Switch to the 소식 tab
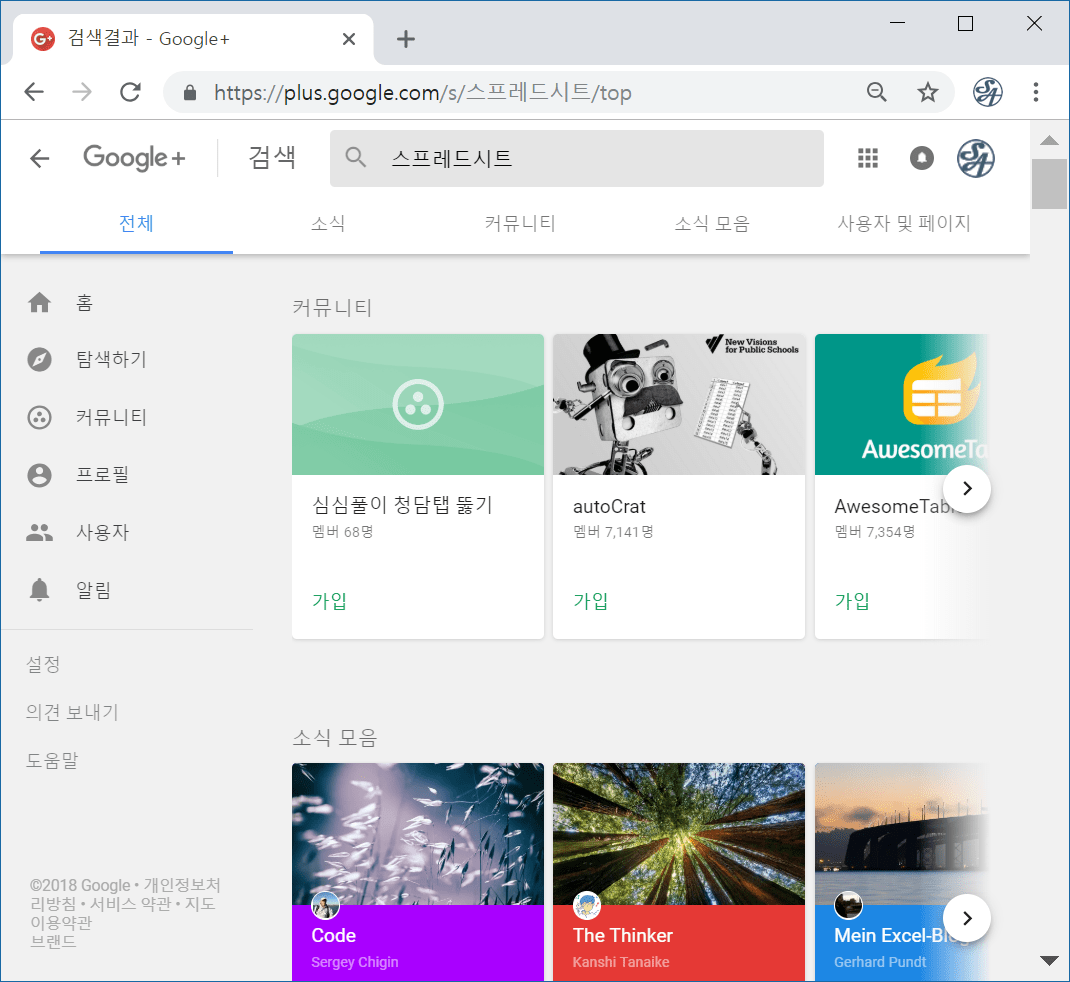This screenshot has height=982, width=1070. coord(328,224)
